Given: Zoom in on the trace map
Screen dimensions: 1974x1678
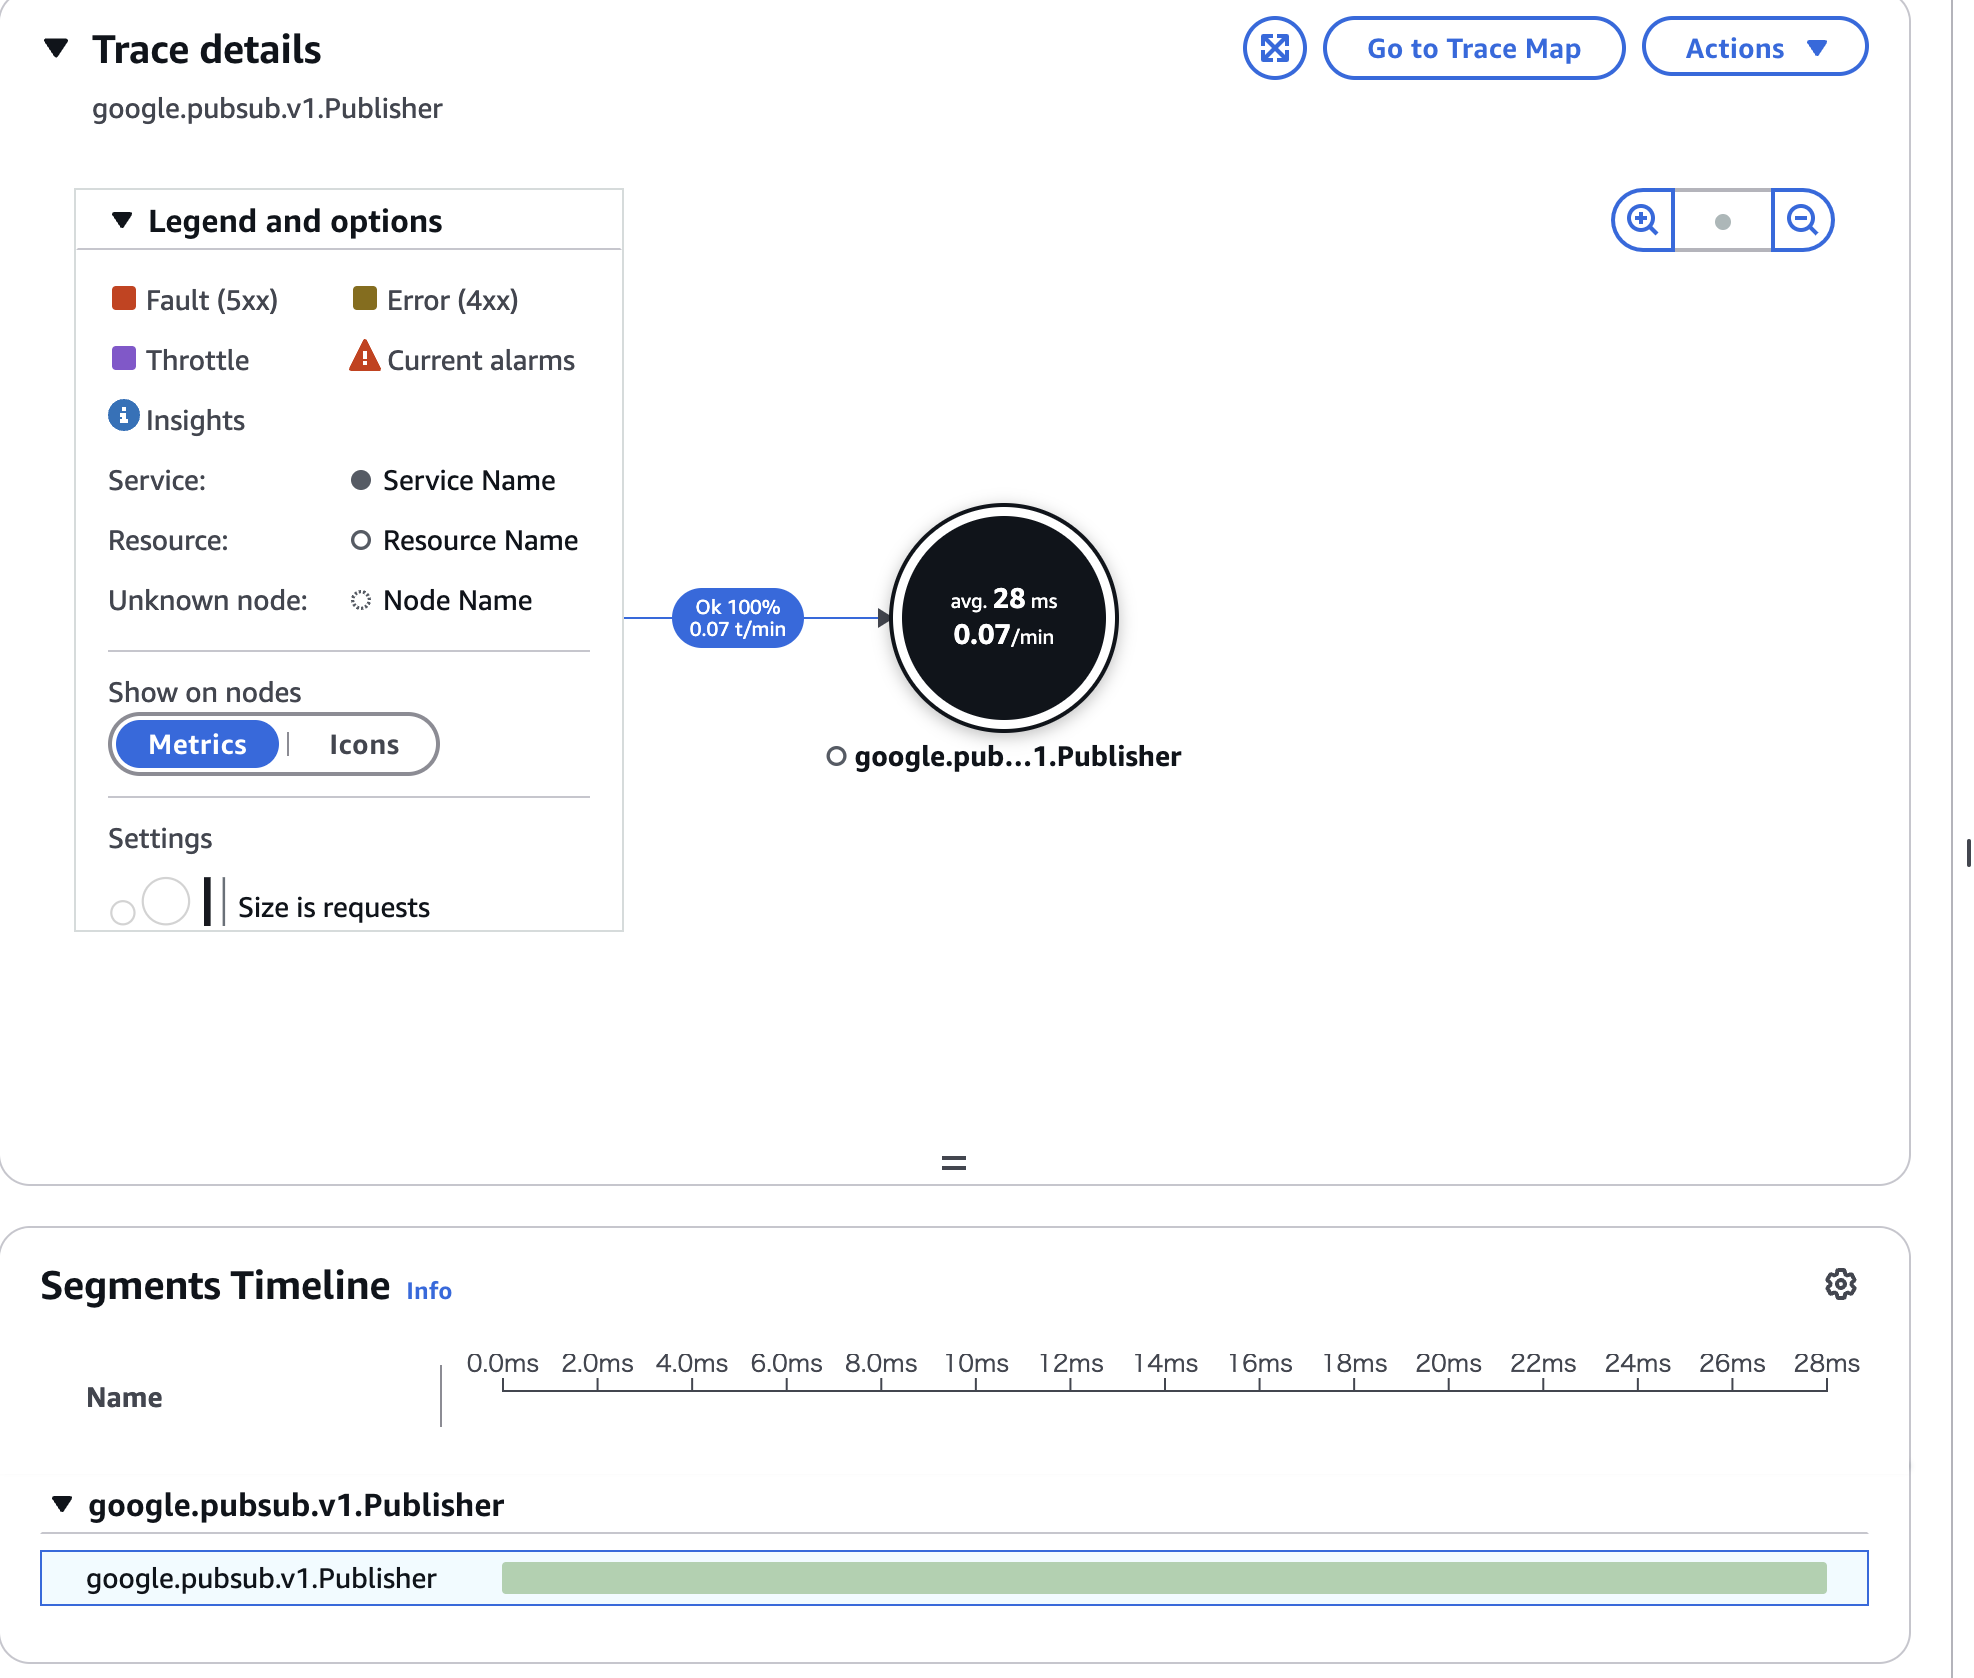Looking at the screenshot, I should click(1642, 220).
